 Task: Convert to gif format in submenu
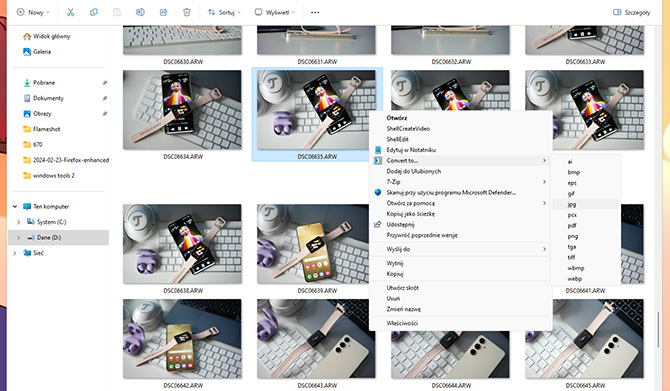point(585,194)
